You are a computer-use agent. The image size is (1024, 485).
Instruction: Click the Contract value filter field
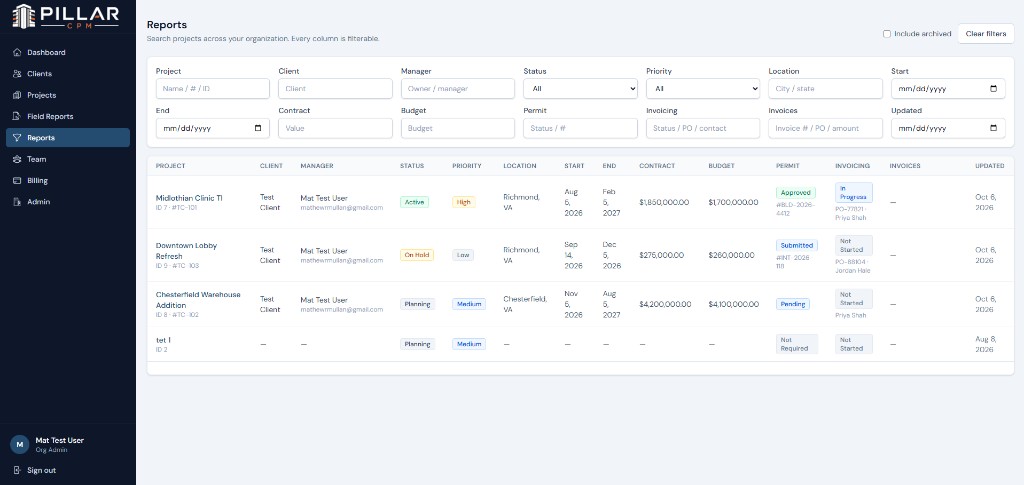(335, 128)
